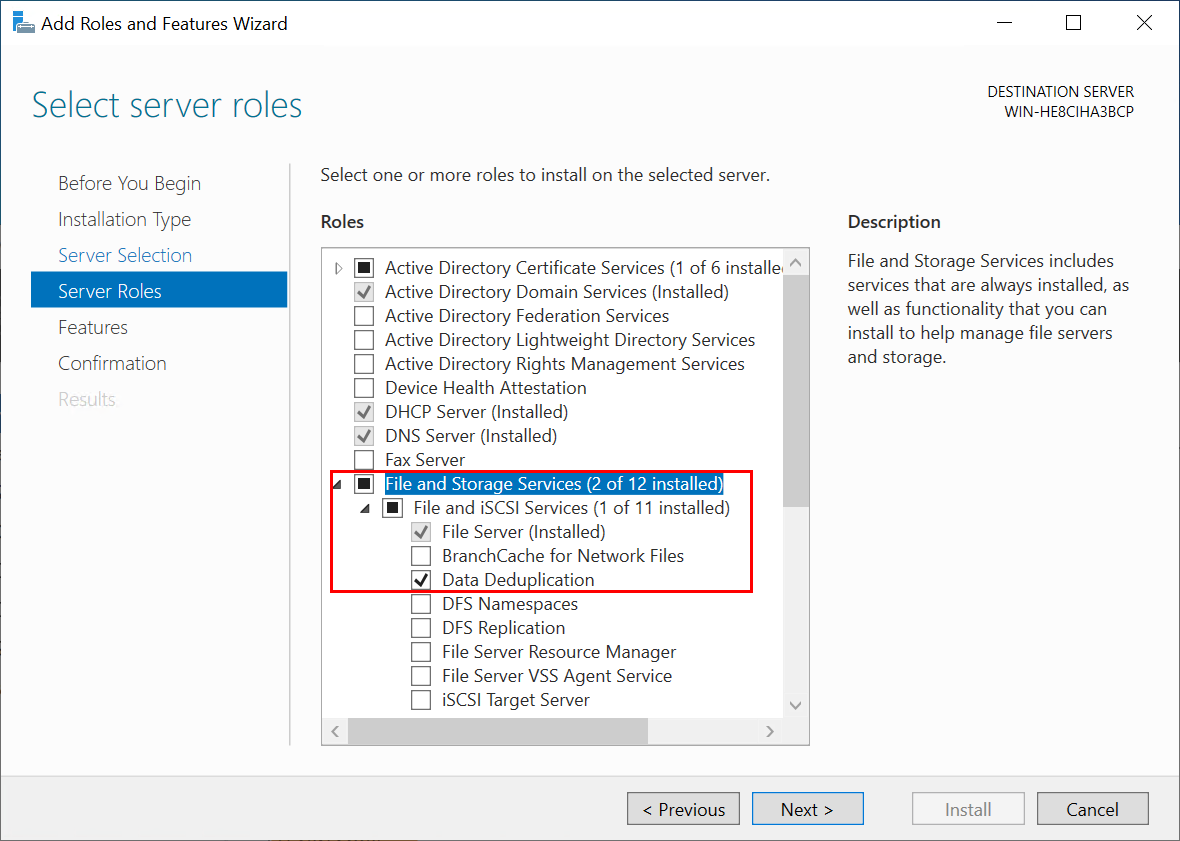Open the Server Selection step
This screenshot has width=1180, height=841.
(125, 255)
